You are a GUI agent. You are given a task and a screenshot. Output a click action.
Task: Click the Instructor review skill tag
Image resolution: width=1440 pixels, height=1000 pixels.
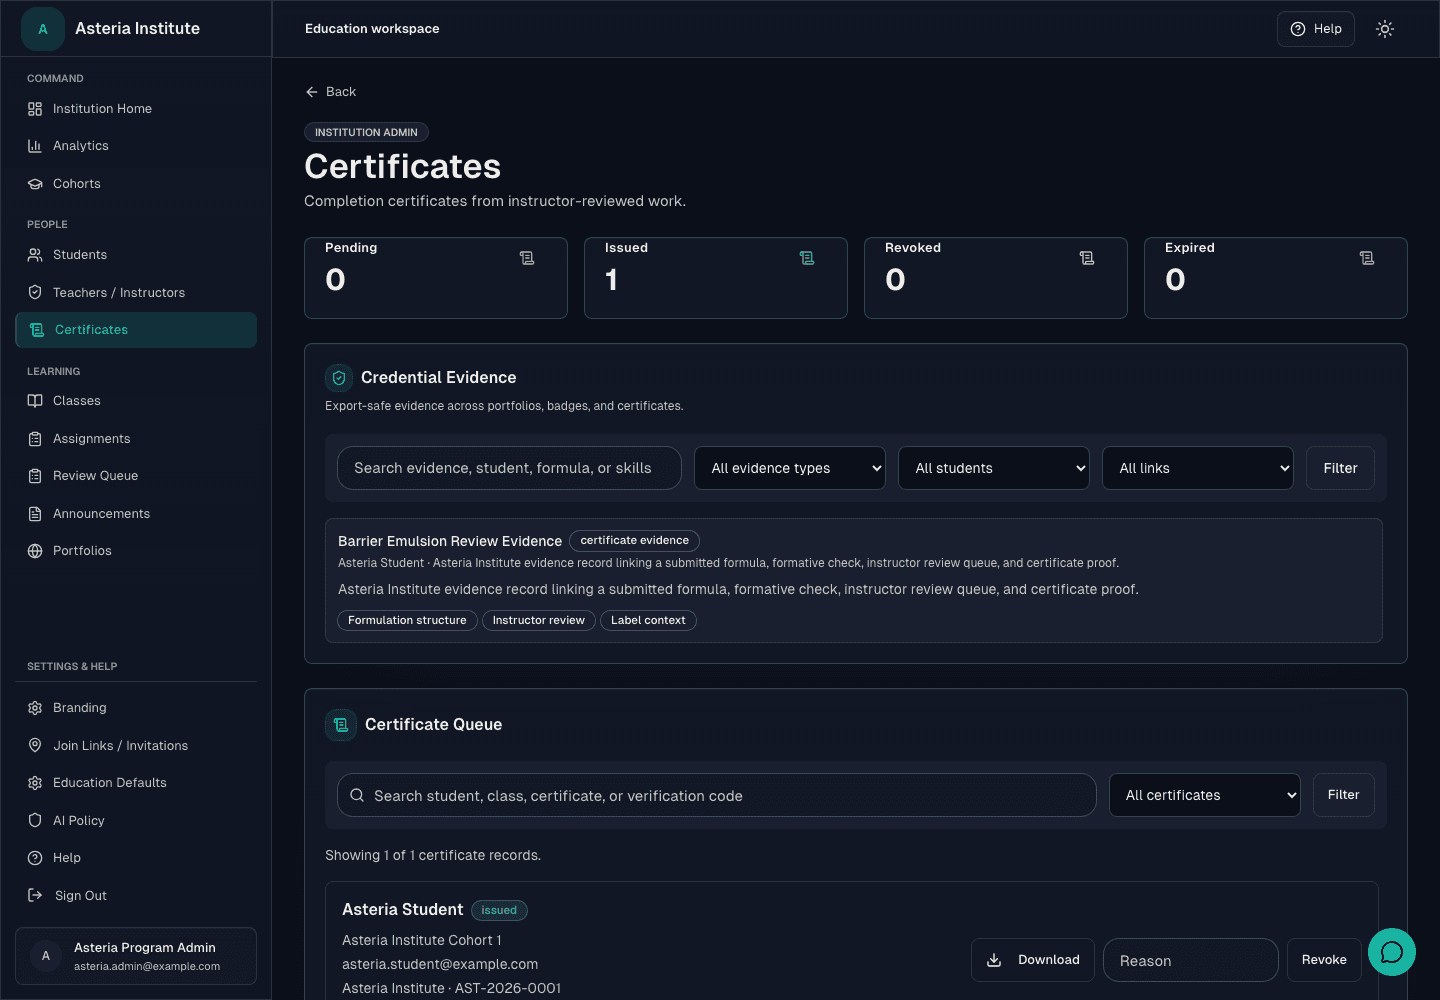[x=539, y=621]
